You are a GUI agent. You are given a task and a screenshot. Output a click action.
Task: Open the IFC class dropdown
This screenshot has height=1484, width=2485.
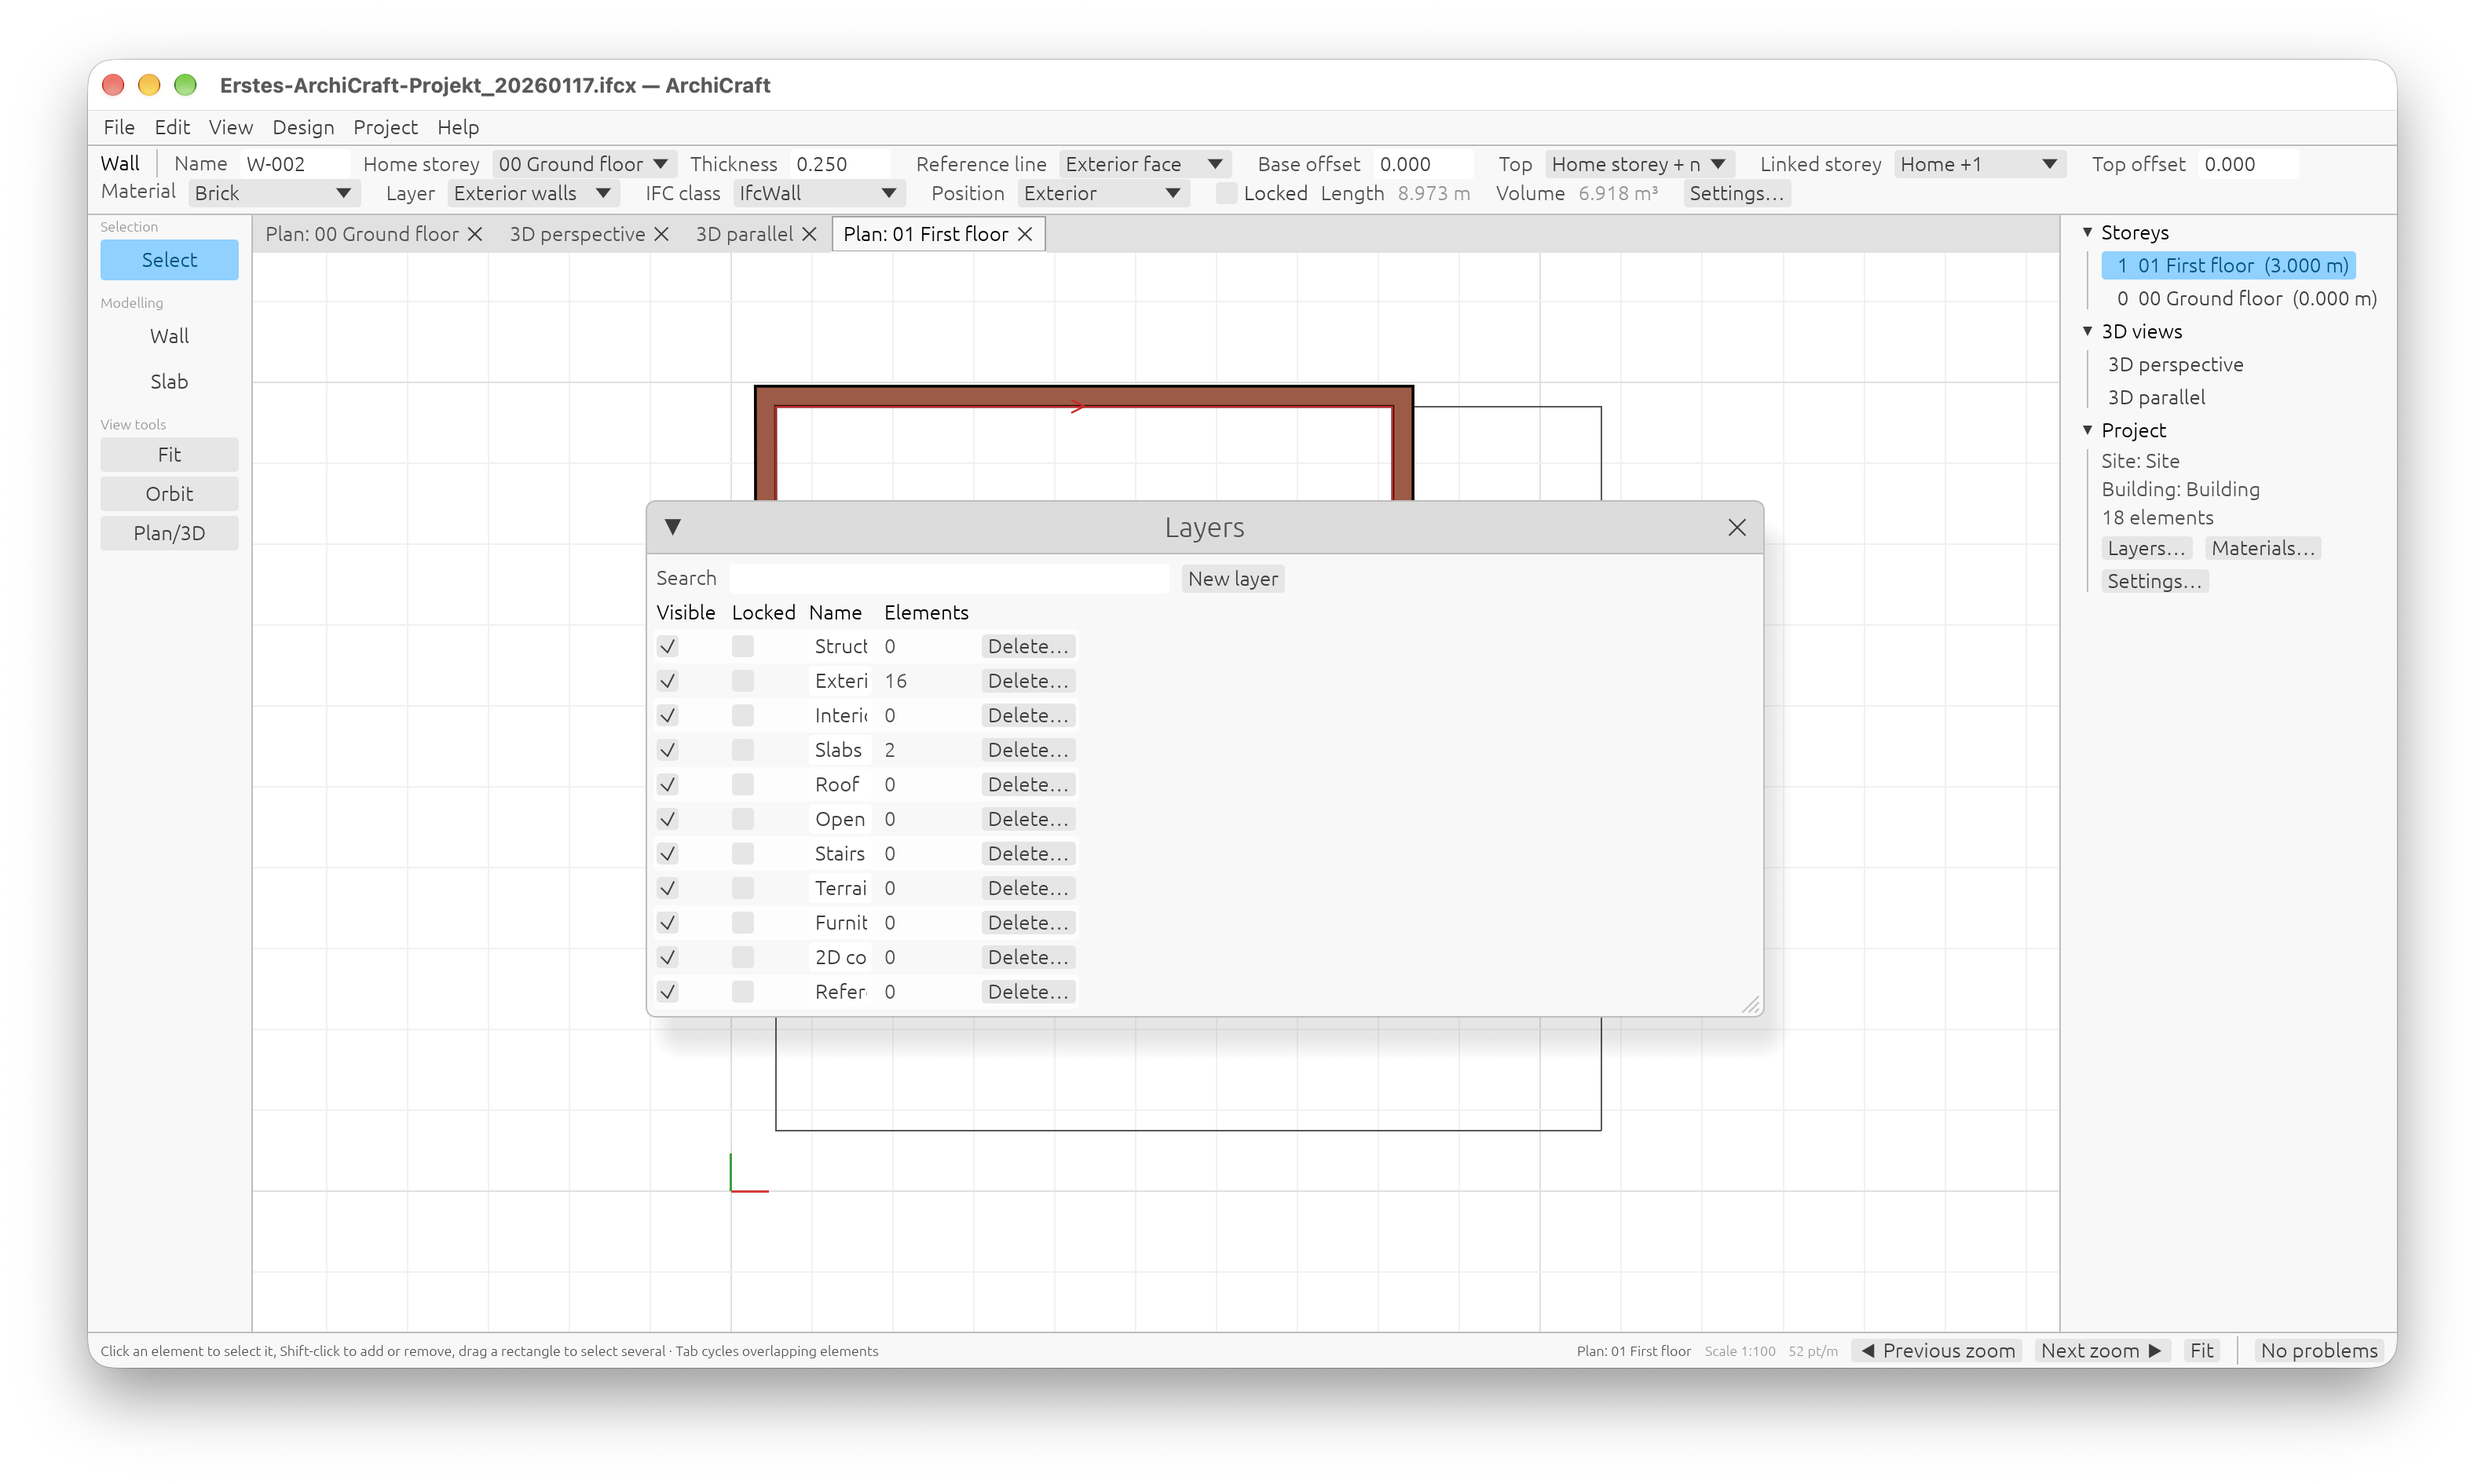(x=818, y=193)
